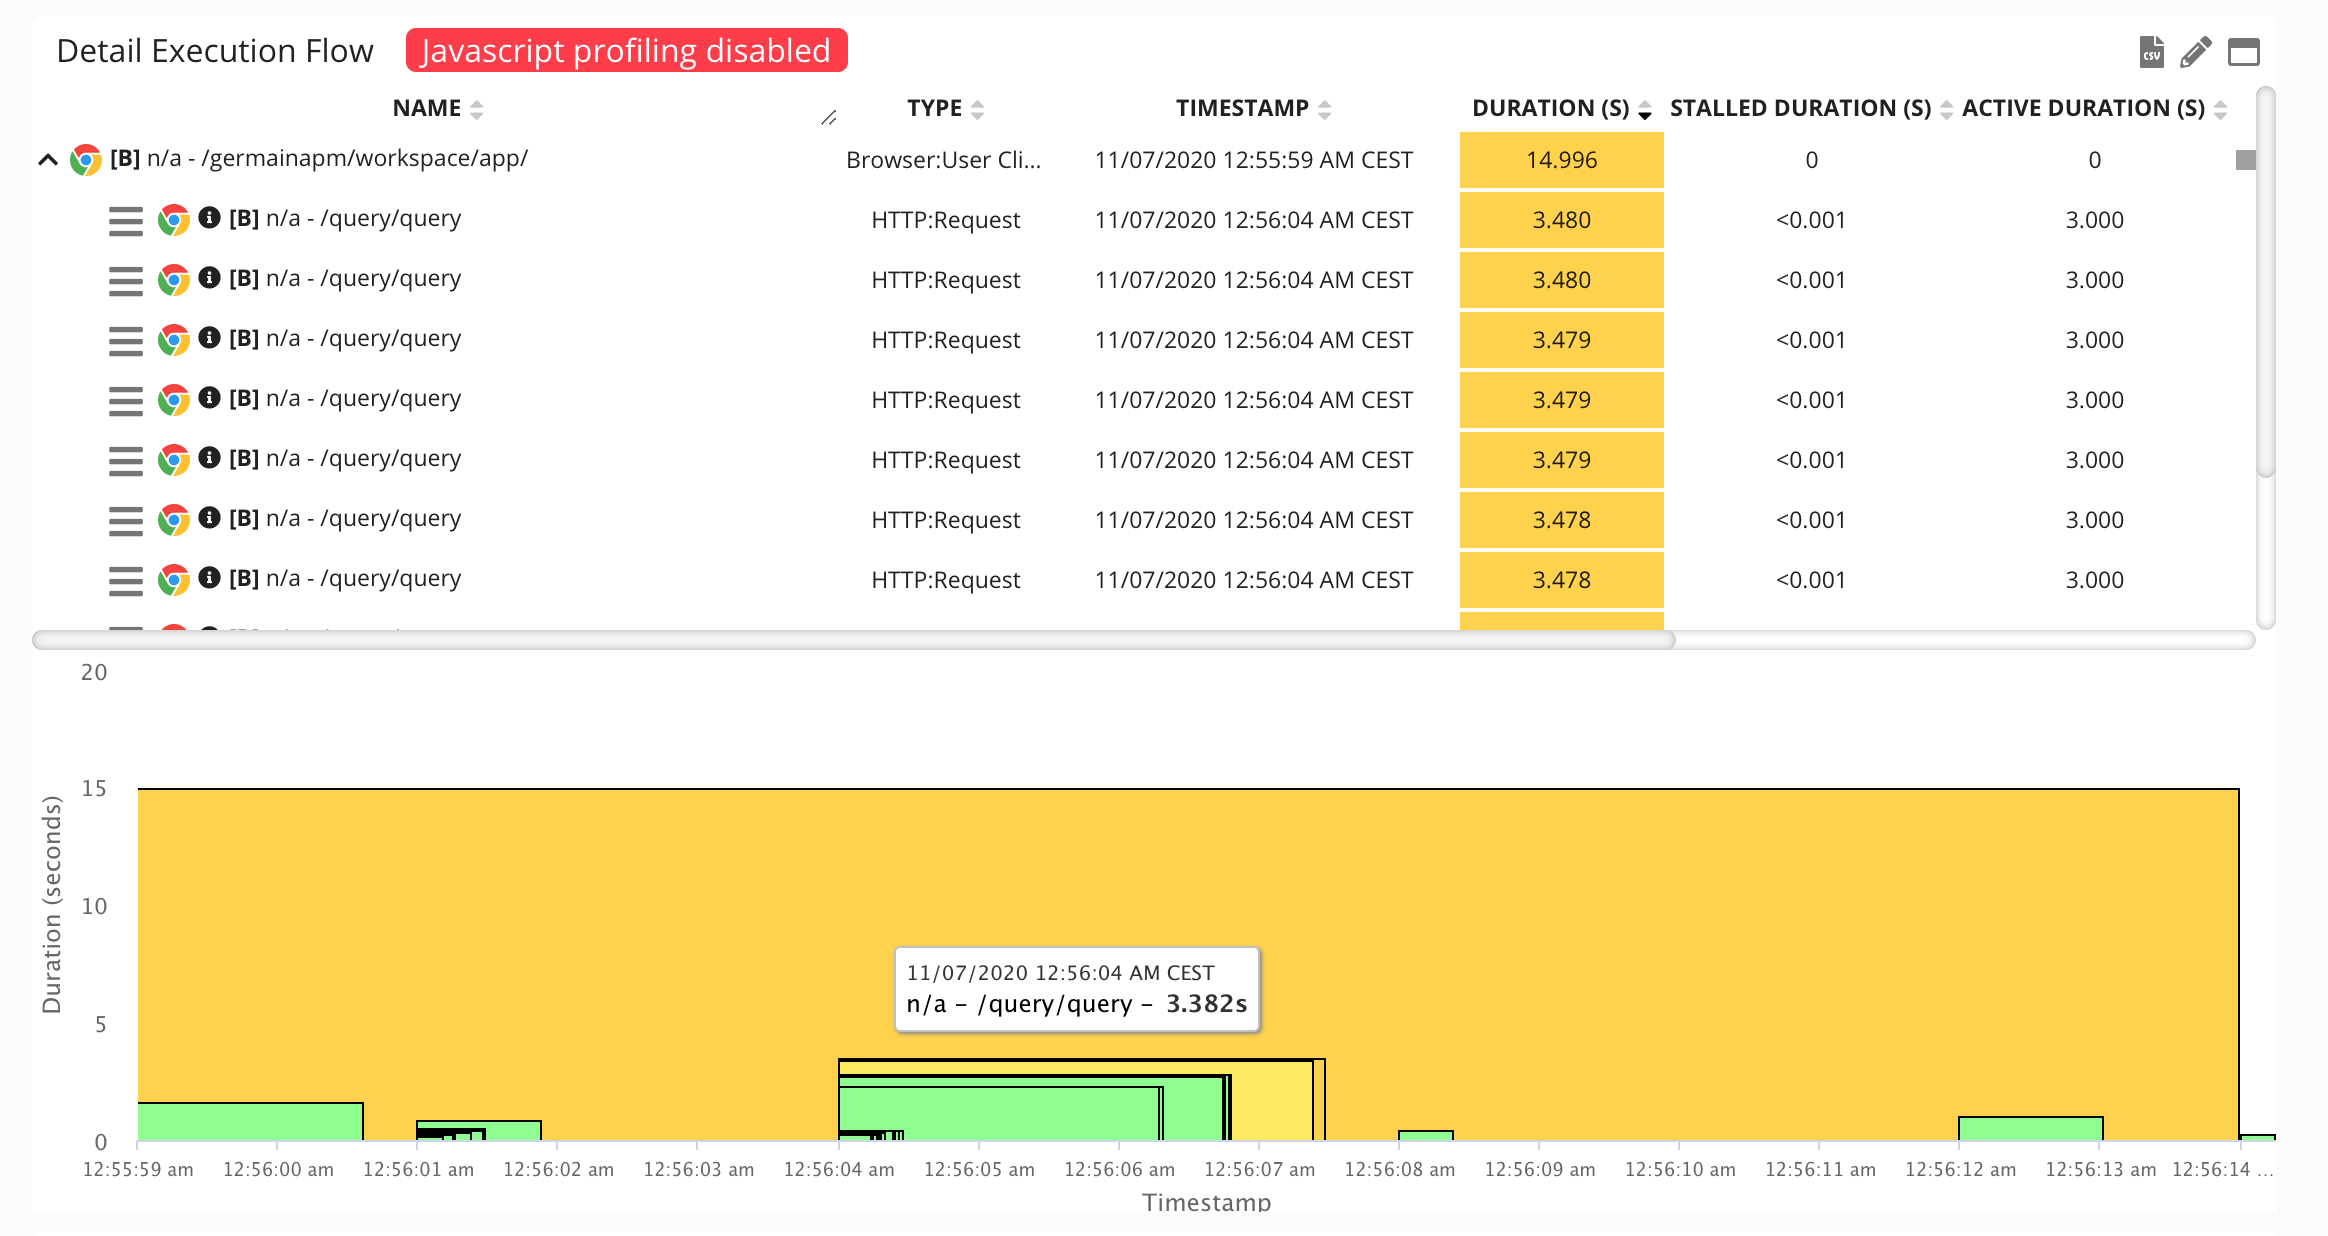The image size is (2328, 1236).
Task: Click the info icon on the first /query/query row
Action: 209,217
